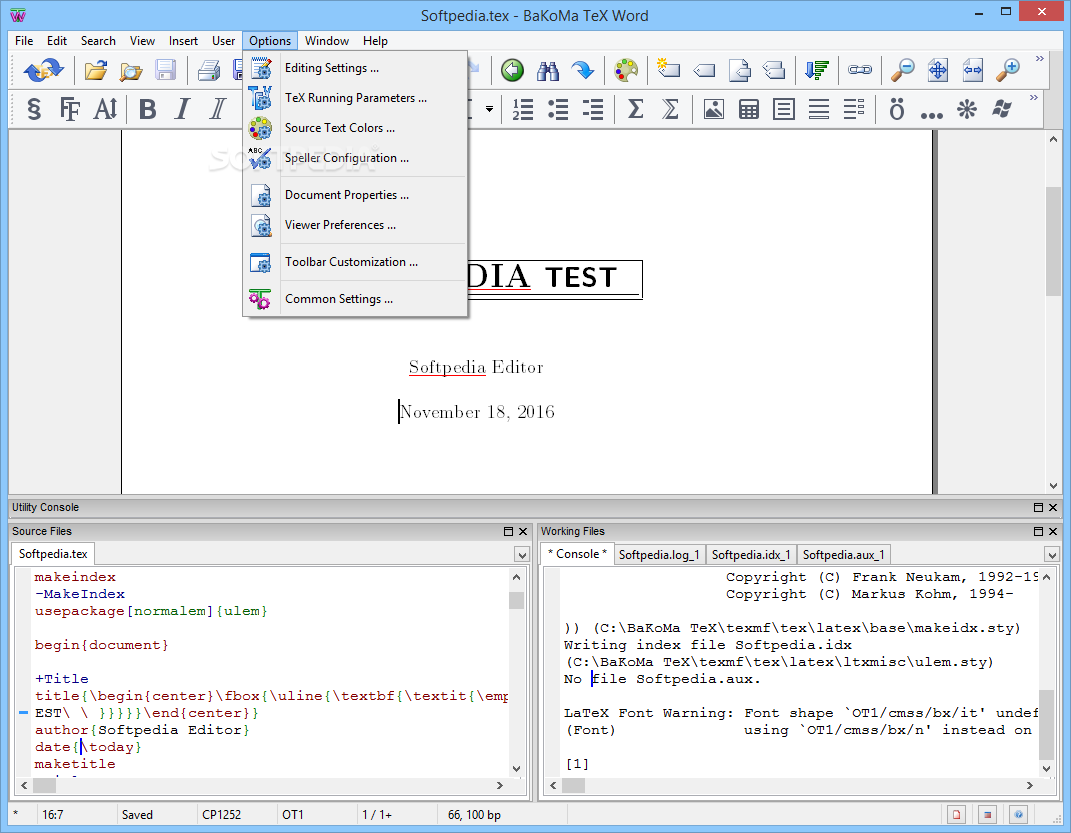
Task: Insert a numbered list
Action: (523, 109)
